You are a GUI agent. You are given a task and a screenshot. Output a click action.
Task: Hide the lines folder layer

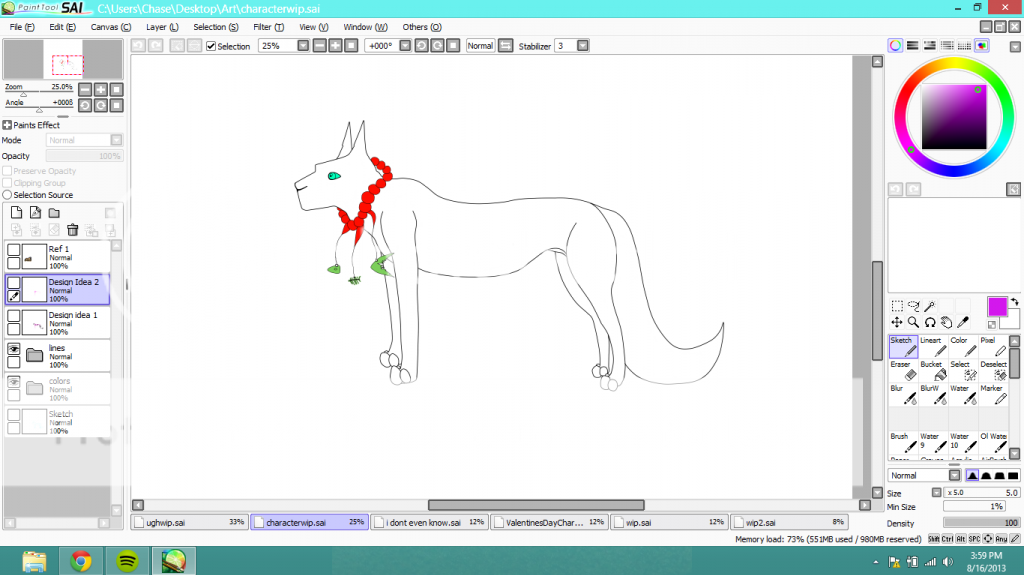pyautogui.click(x=14, y=349)
